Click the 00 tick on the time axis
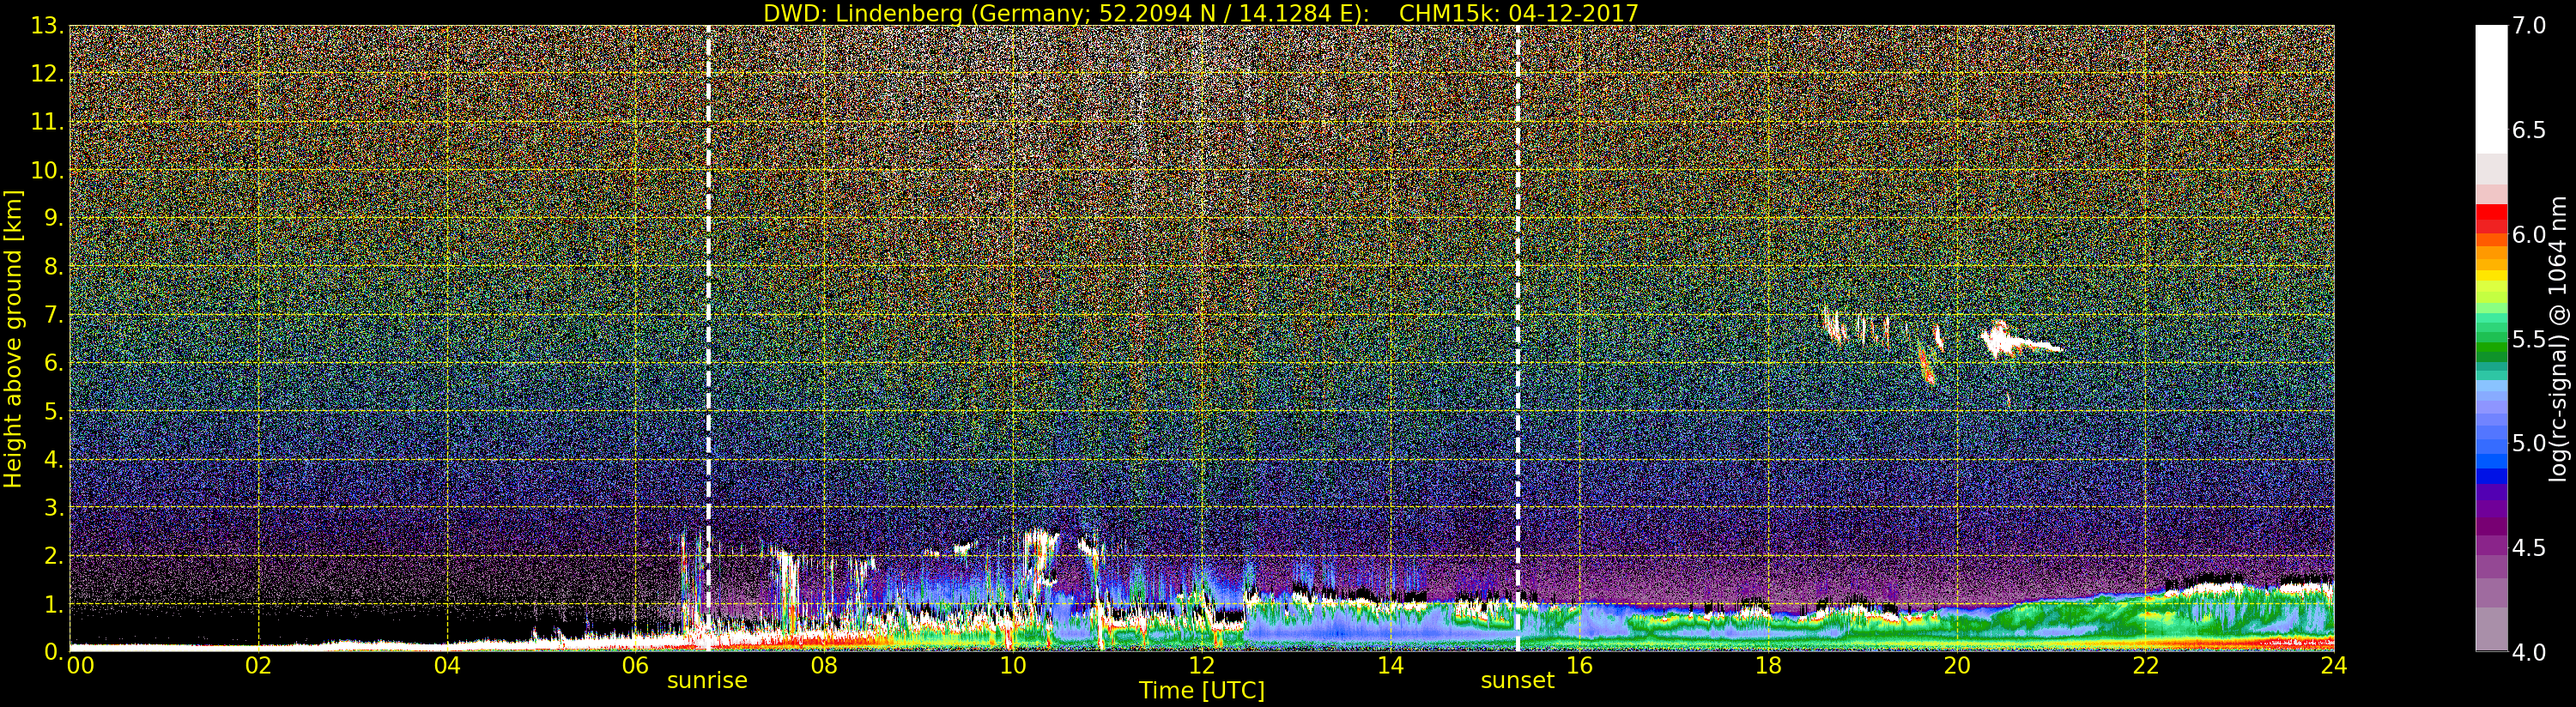Viewport: 2576px width, 707px height. [80, 666]
